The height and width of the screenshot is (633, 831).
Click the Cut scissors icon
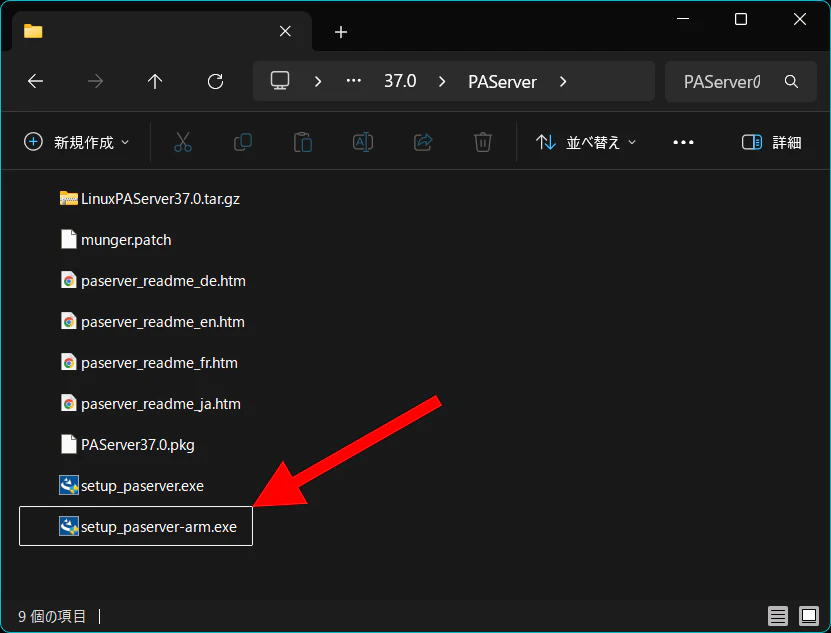pos(183,142)
